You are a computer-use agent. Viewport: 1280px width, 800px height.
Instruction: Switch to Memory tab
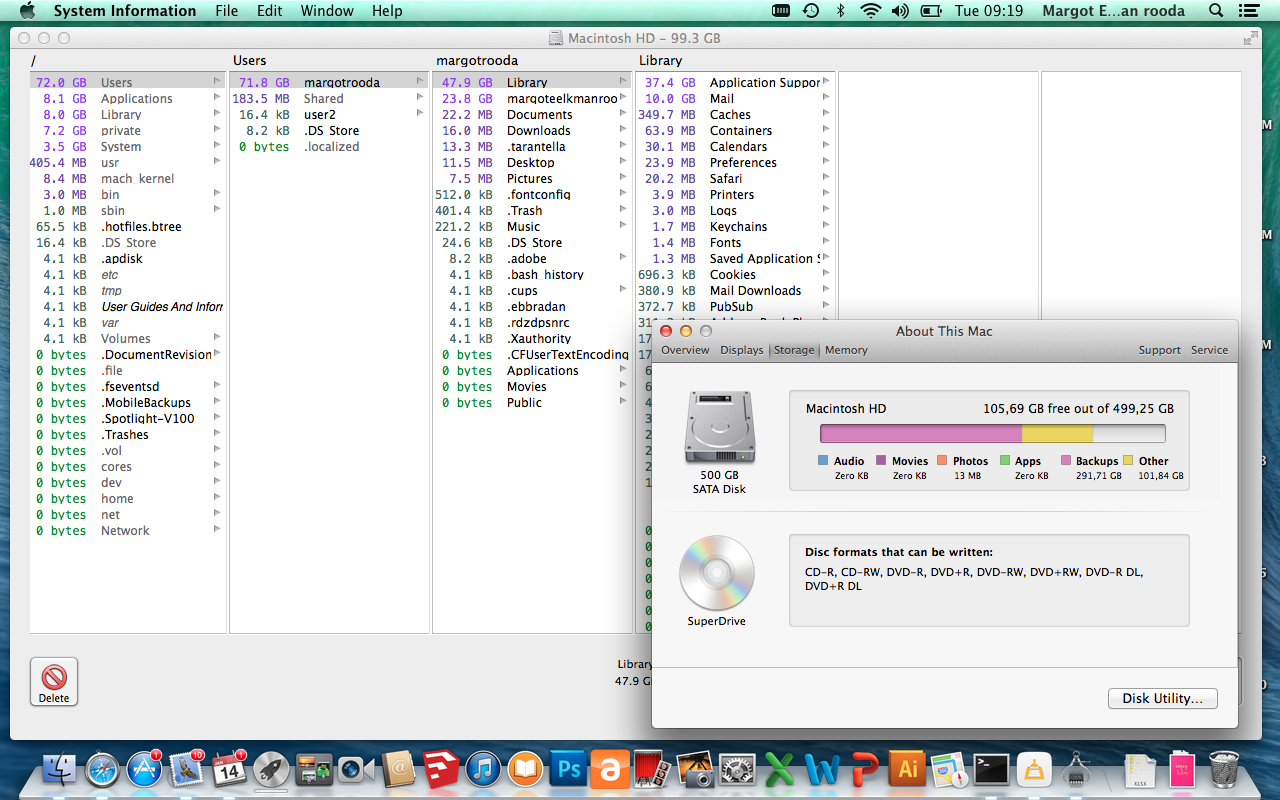(x=846, y=350)
